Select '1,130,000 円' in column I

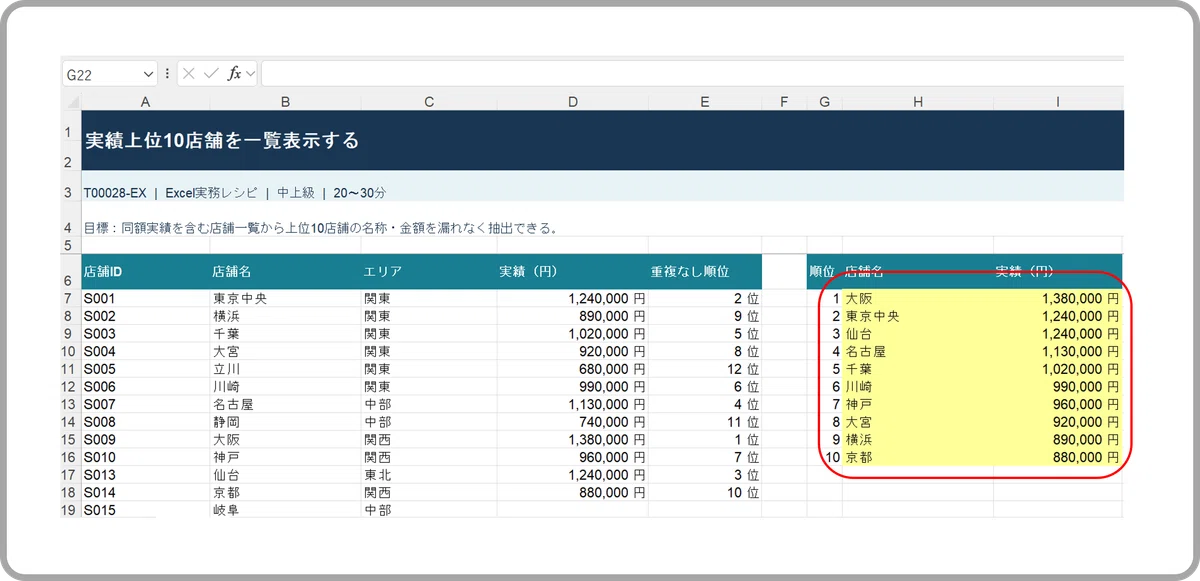1057,351
